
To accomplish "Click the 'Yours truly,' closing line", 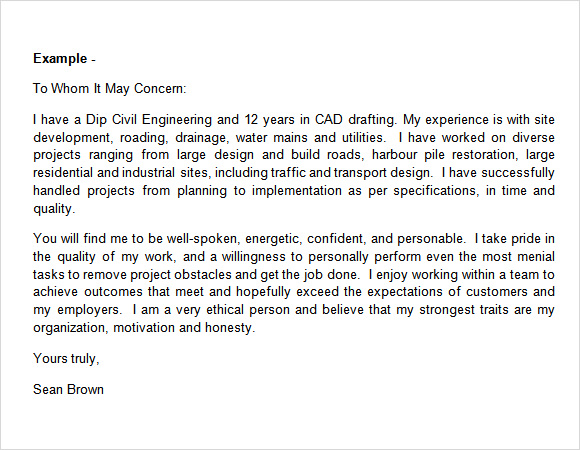I will tap(66, 359).
